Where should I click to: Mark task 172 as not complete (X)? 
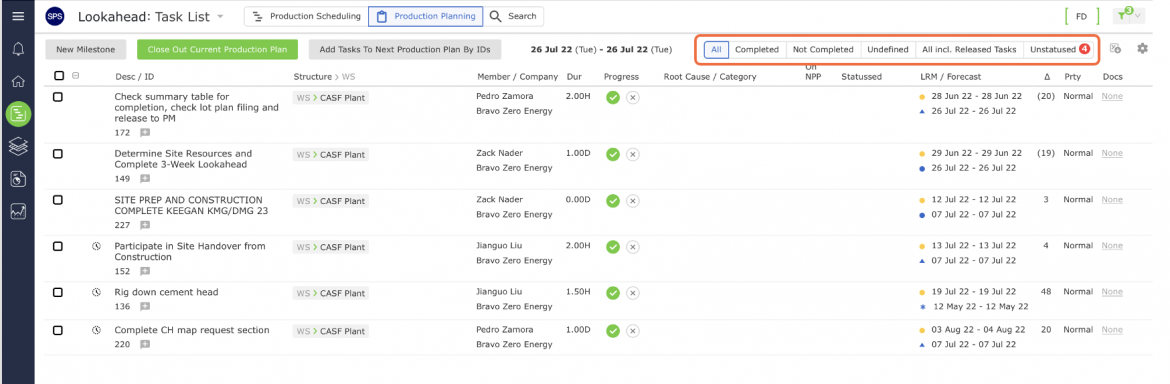click(632, 98)
